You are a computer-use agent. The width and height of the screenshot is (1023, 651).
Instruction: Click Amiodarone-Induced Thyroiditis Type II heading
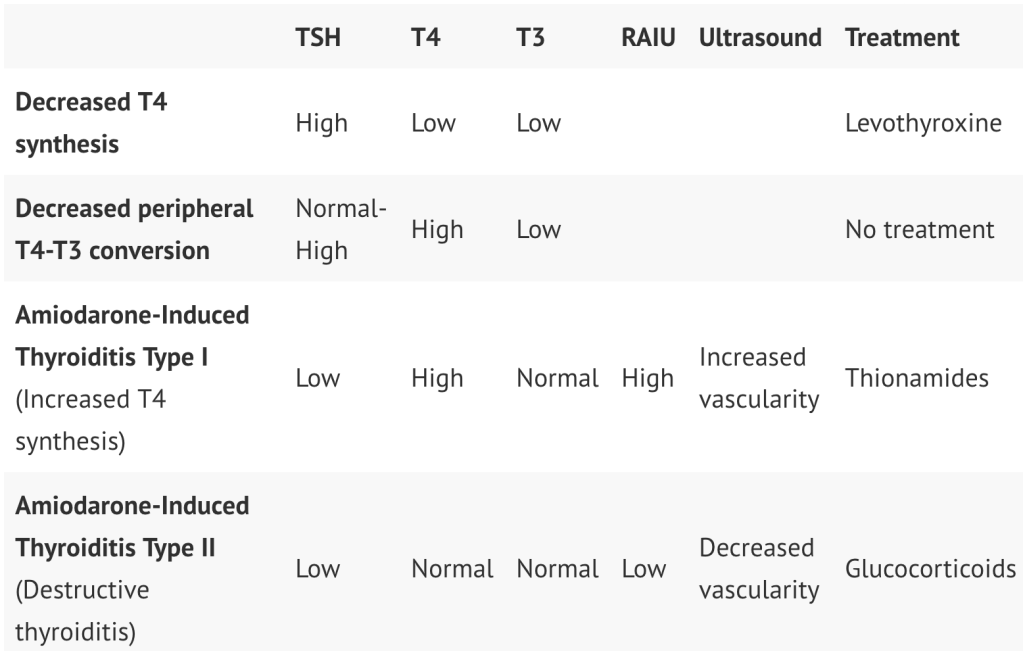[132, 527]
